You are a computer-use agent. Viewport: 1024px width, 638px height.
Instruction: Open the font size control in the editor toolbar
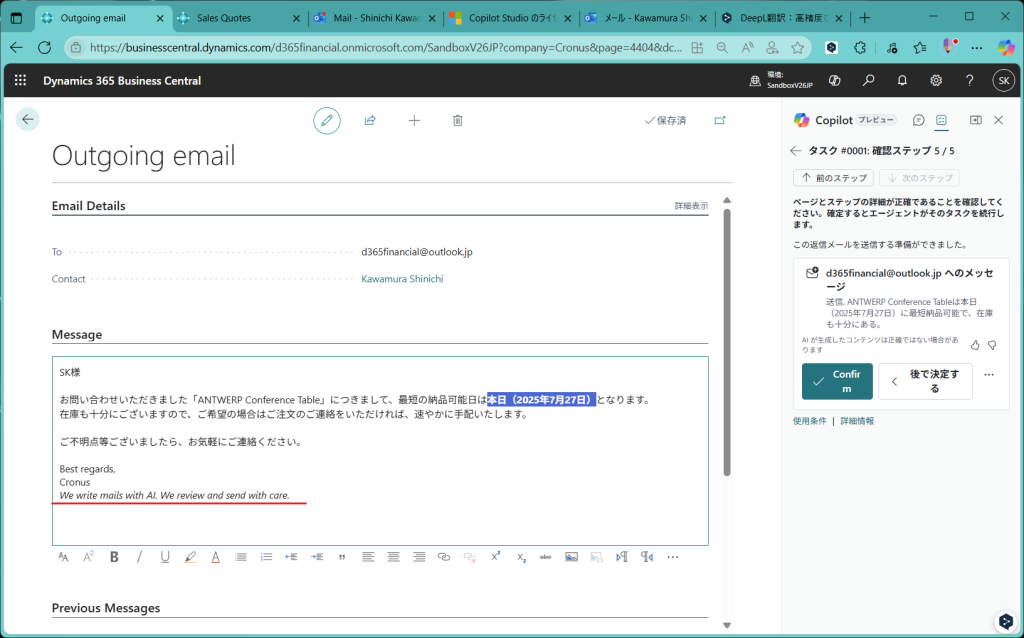pyautogui.click(x=63, y=557)
